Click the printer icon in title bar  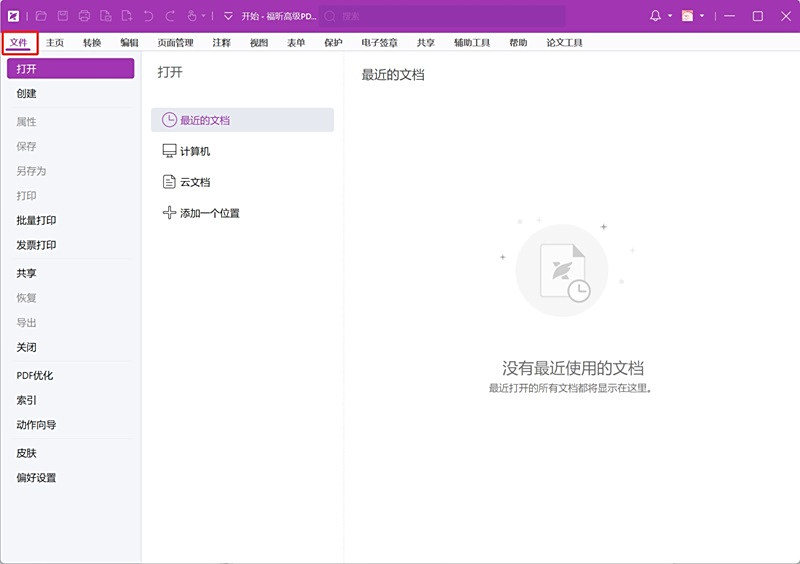click(84, 16)
